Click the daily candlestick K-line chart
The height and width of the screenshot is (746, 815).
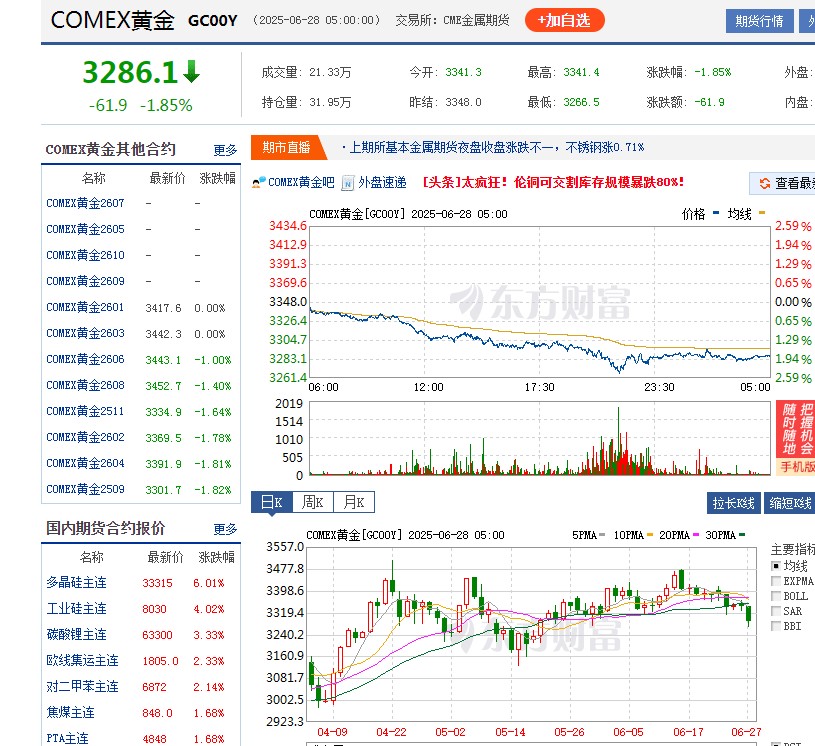532,634
